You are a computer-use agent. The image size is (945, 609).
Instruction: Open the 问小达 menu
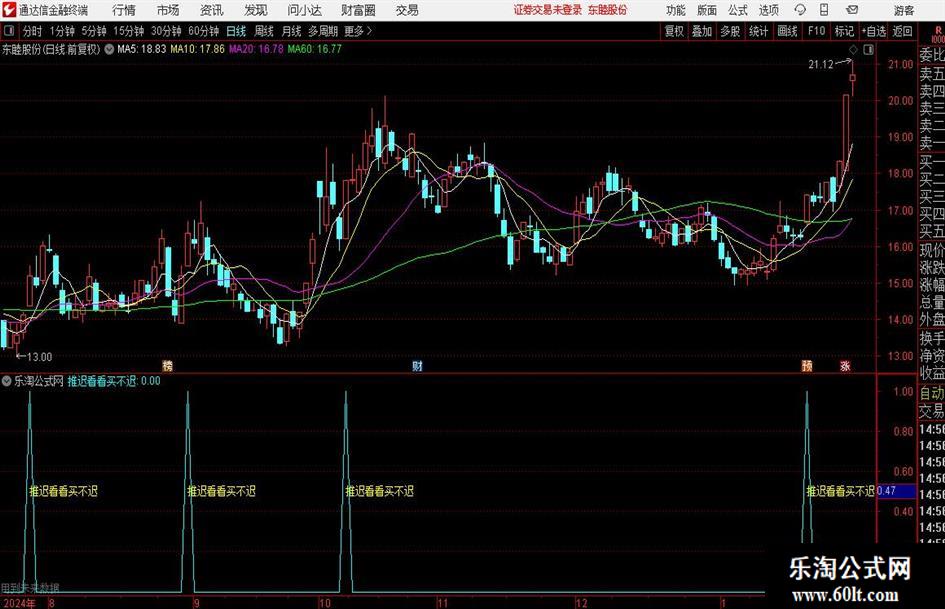click(x=304, y=10)
